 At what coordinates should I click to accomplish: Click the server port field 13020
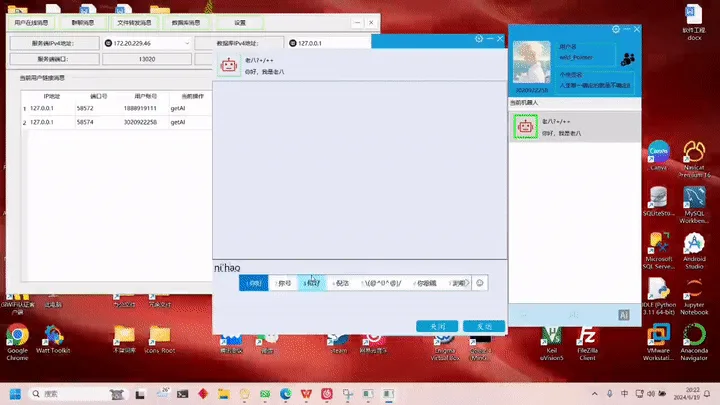click(146, 59)
